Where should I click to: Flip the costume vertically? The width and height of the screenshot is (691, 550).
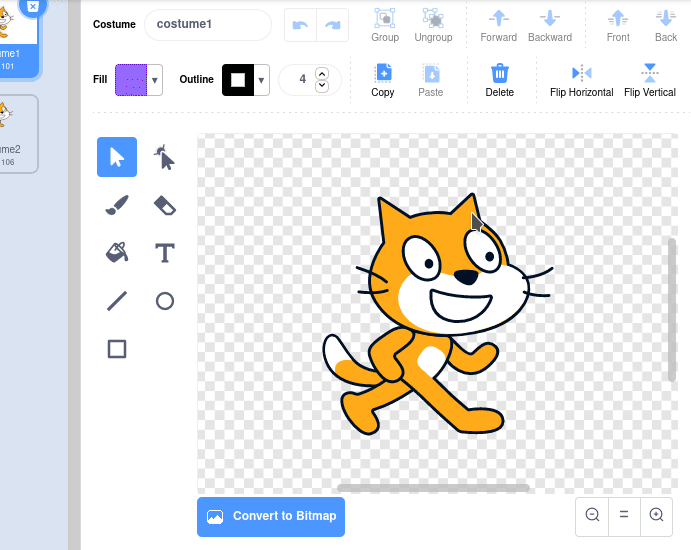650,81
